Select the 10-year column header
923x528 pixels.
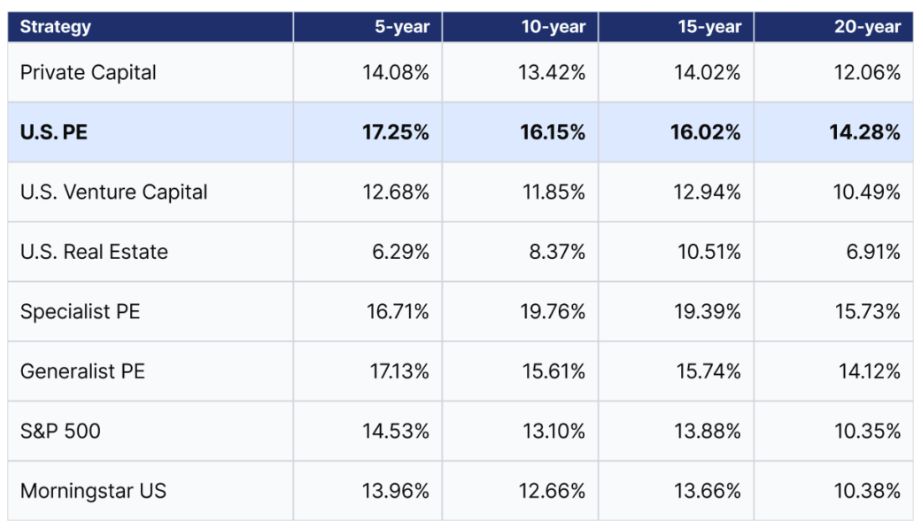tap(553, 26)
